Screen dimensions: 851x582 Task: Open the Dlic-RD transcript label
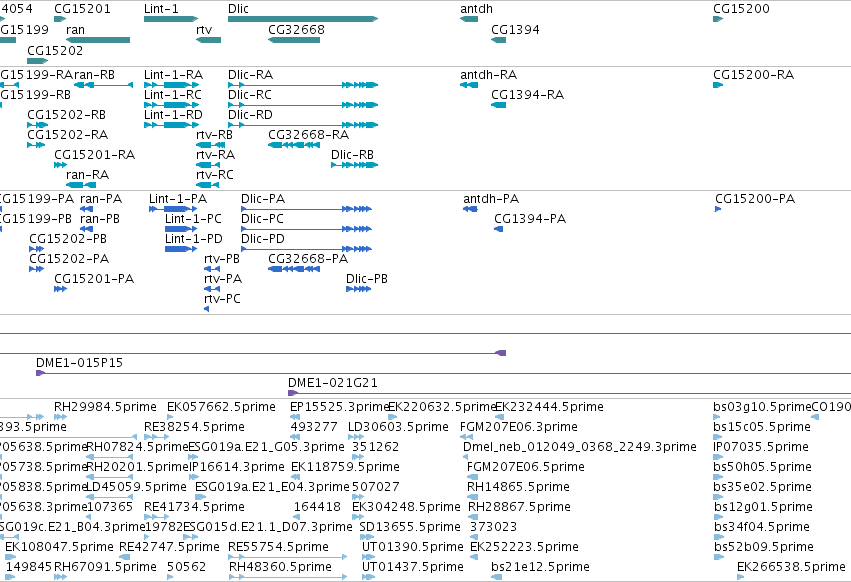(x=250, y=115)
